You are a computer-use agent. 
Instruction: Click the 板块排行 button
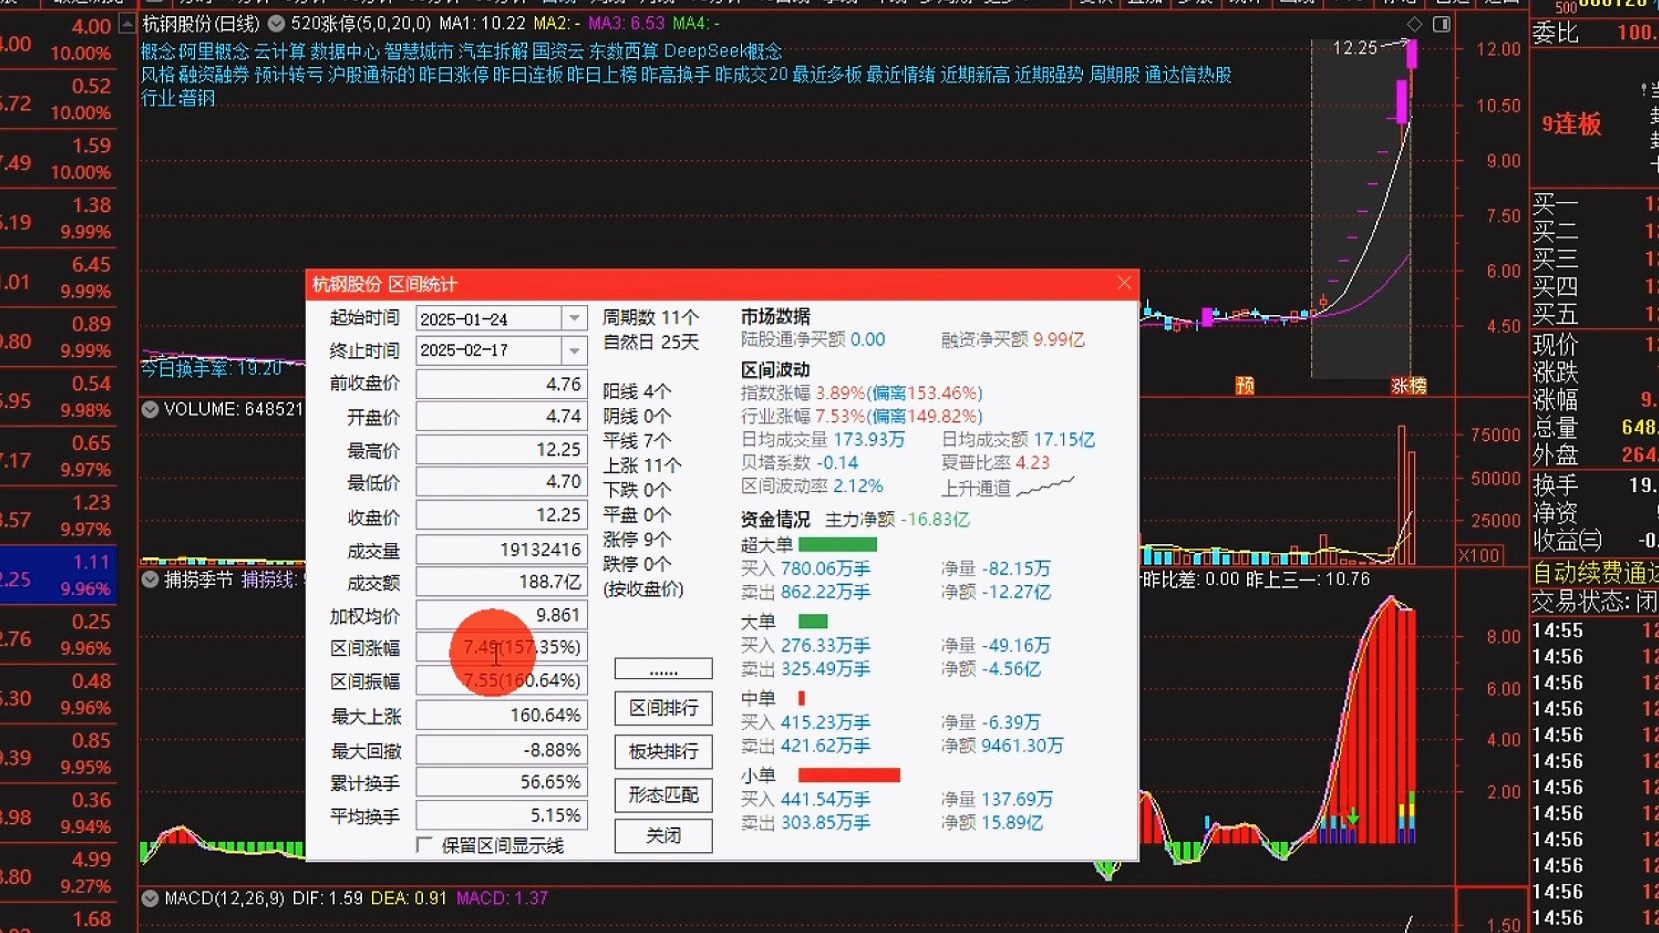click(x=662, y=752)
